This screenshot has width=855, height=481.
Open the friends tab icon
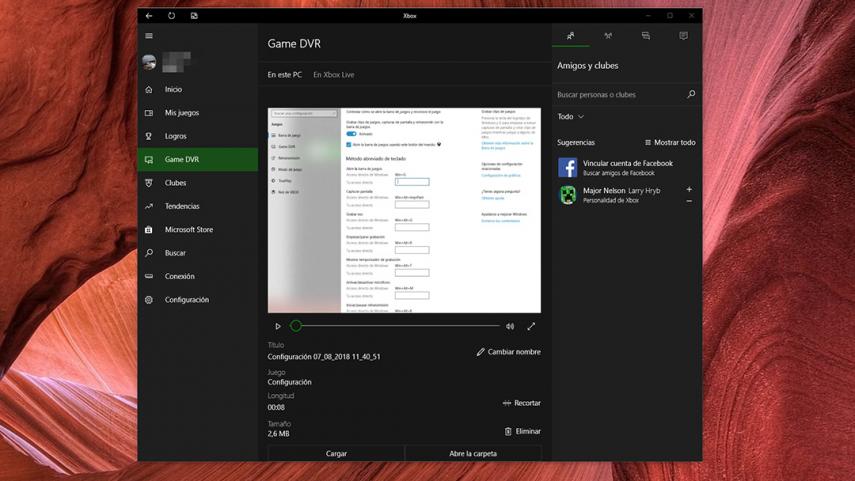(x=570, y=36)
